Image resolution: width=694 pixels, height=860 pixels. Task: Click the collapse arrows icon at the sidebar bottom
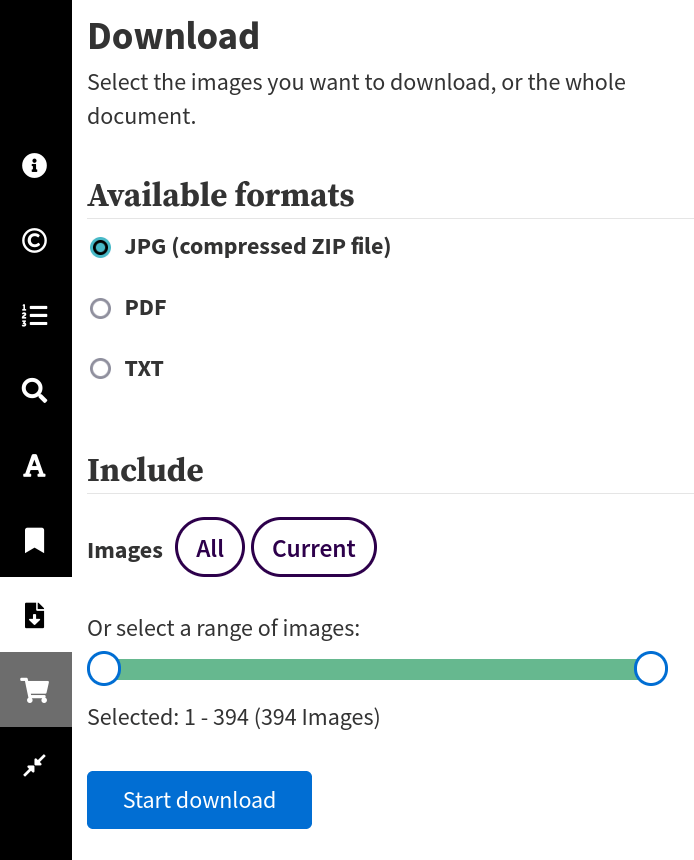coord(34,765)
